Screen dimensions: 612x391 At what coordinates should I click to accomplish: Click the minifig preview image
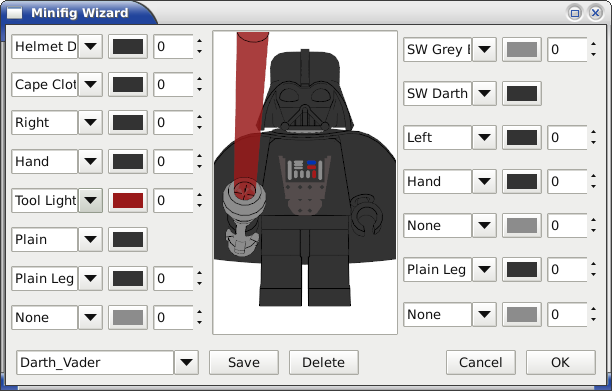point(305,183)
